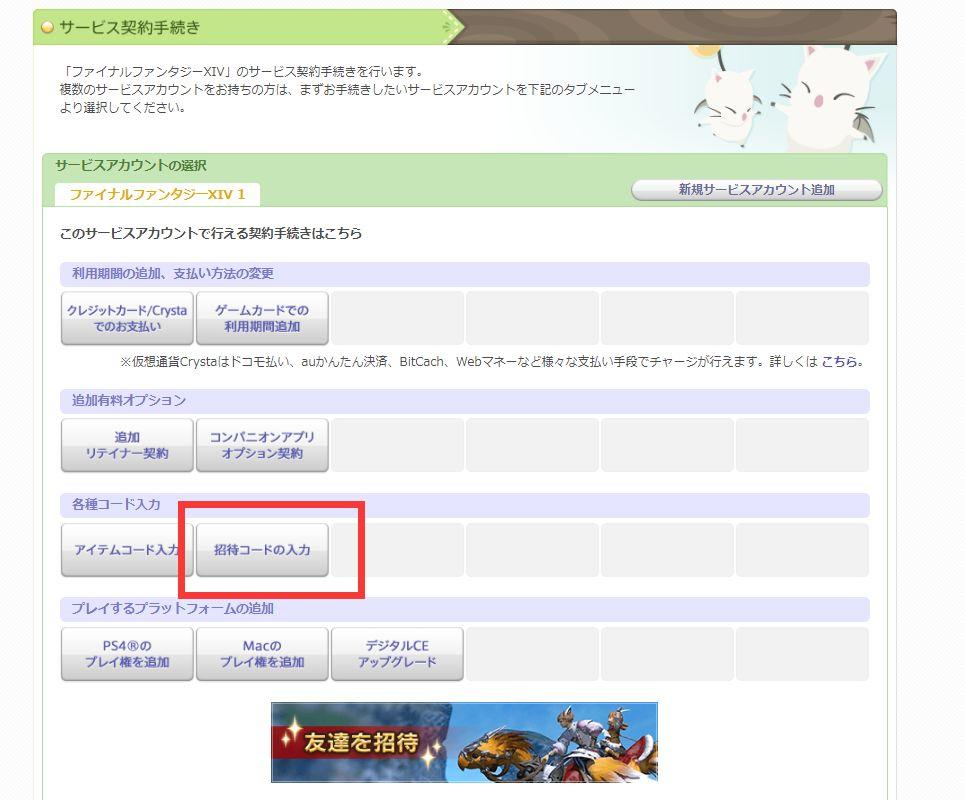The width and height of the screenshot is (965, 800).
Task: Open デジタルCE アップグレード
Action: tap(397, 654)
